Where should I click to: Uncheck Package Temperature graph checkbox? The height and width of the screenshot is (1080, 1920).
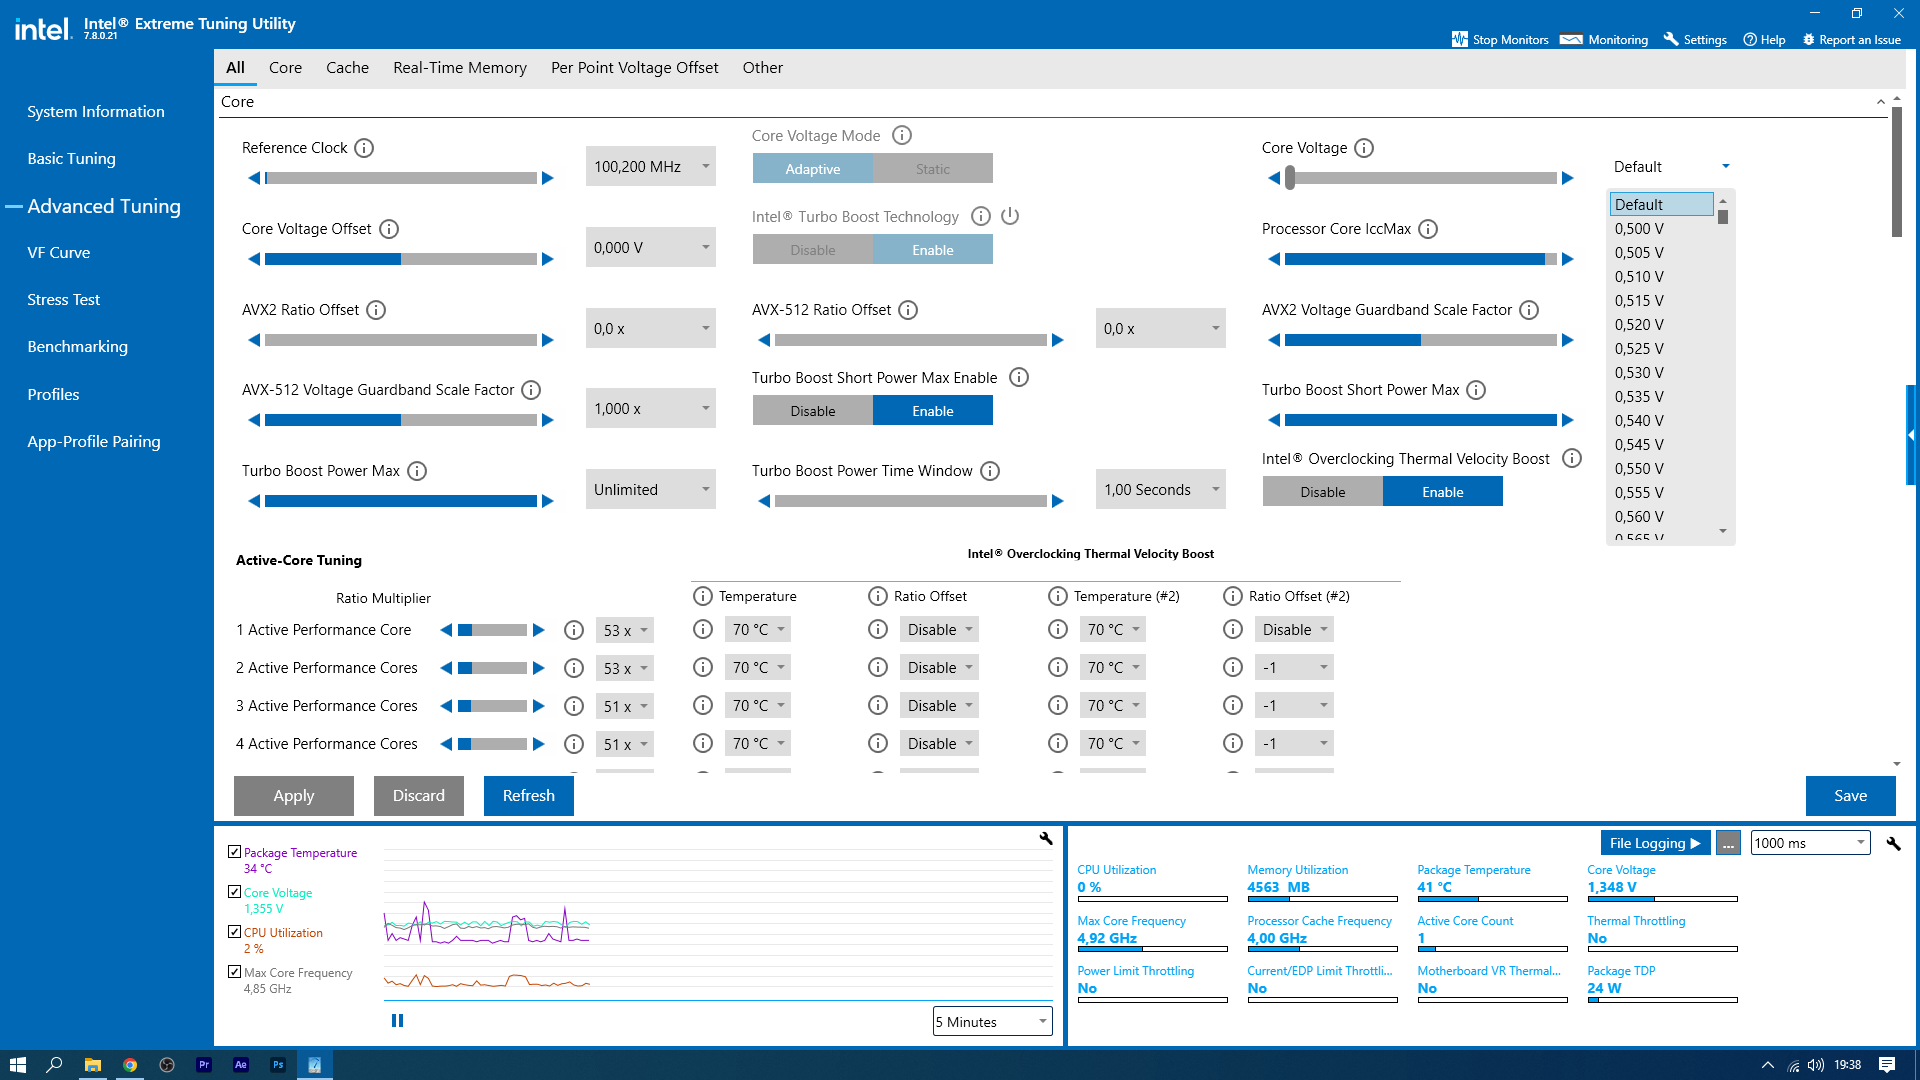pyautogui.click(x=234, y=852)
